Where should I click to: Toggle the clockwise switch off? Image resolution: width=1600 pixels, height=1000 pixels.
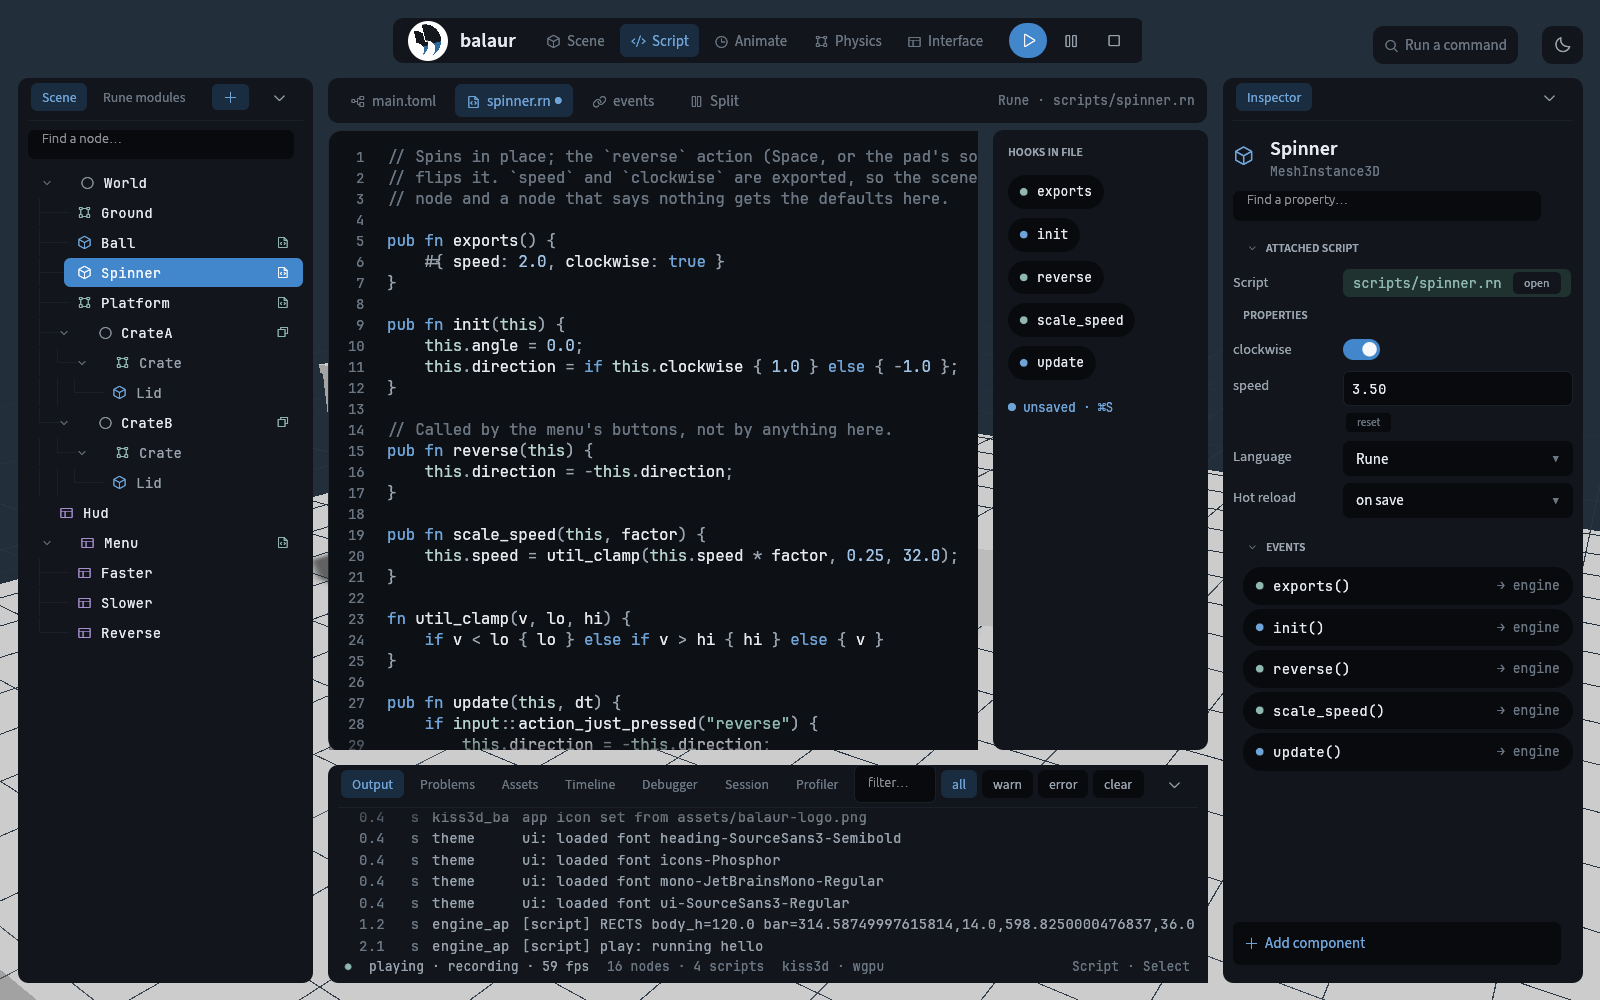point(1361,349)
